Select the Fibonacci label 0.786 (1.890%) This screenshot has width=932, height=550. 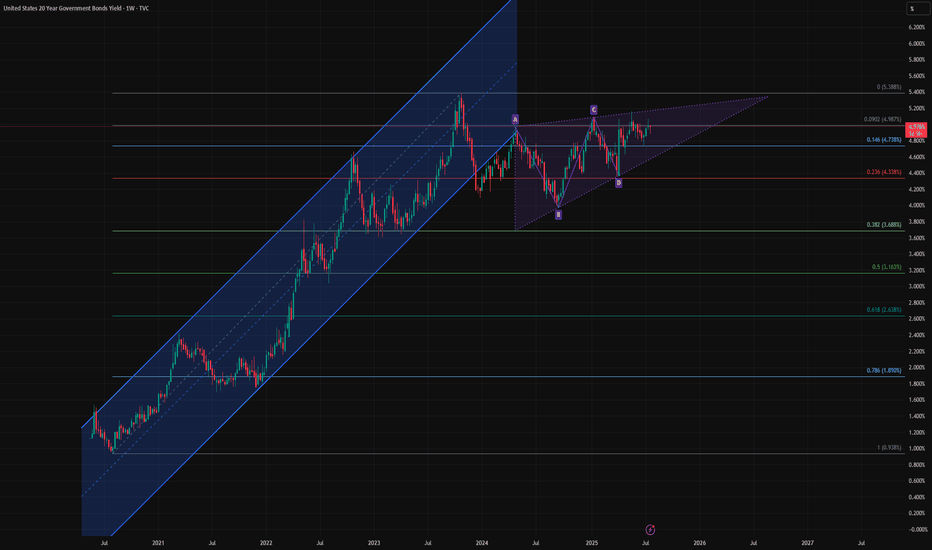(883, 370)
